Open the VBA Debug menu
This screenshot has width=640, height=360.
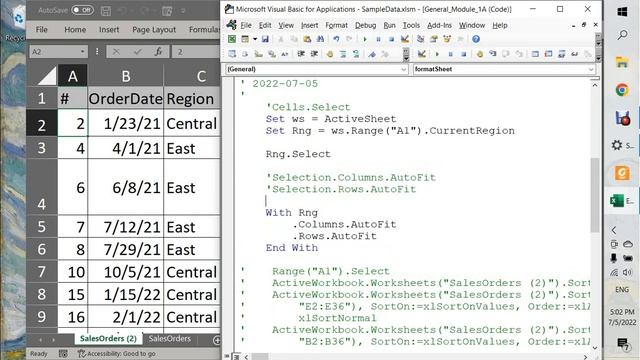coord(365,25)
